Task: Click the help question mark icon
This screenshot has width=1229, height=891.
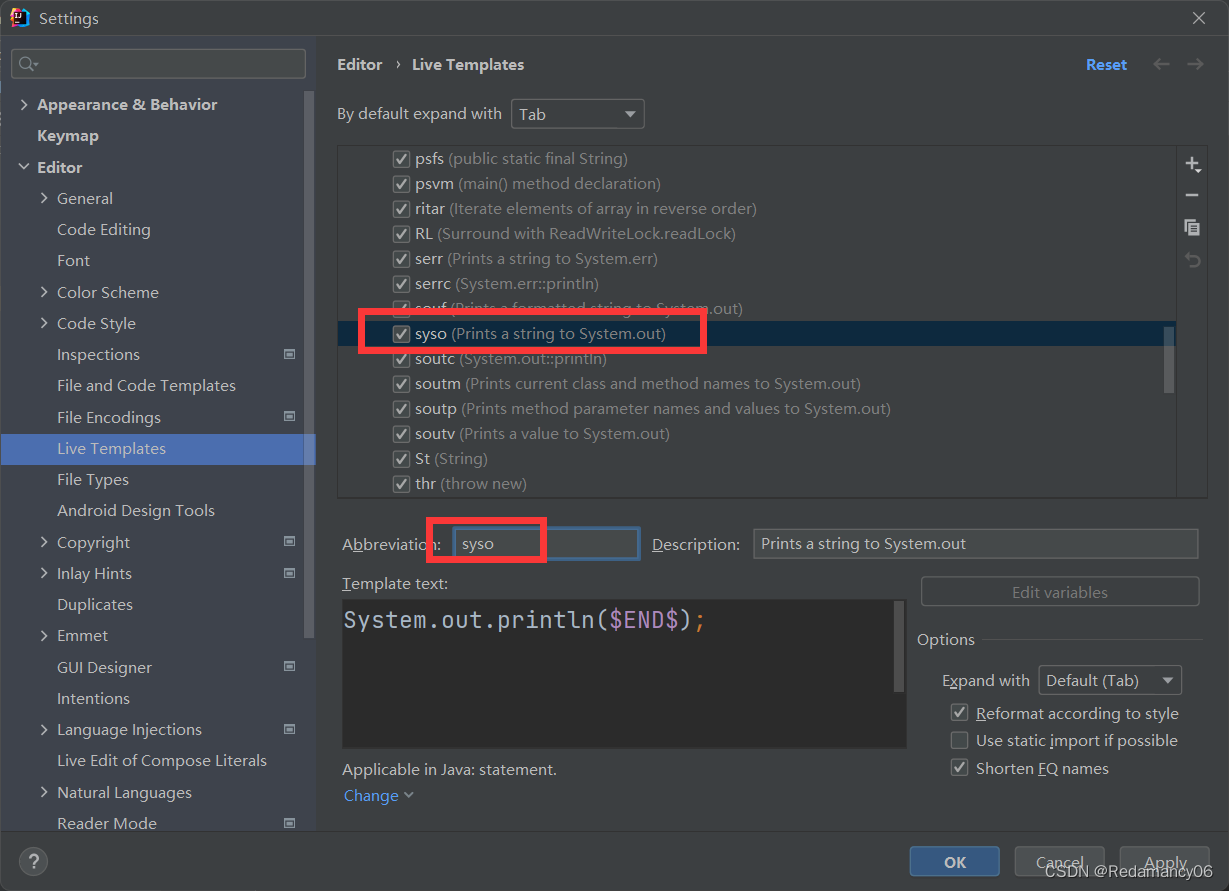Action: [x=33, y=861]
